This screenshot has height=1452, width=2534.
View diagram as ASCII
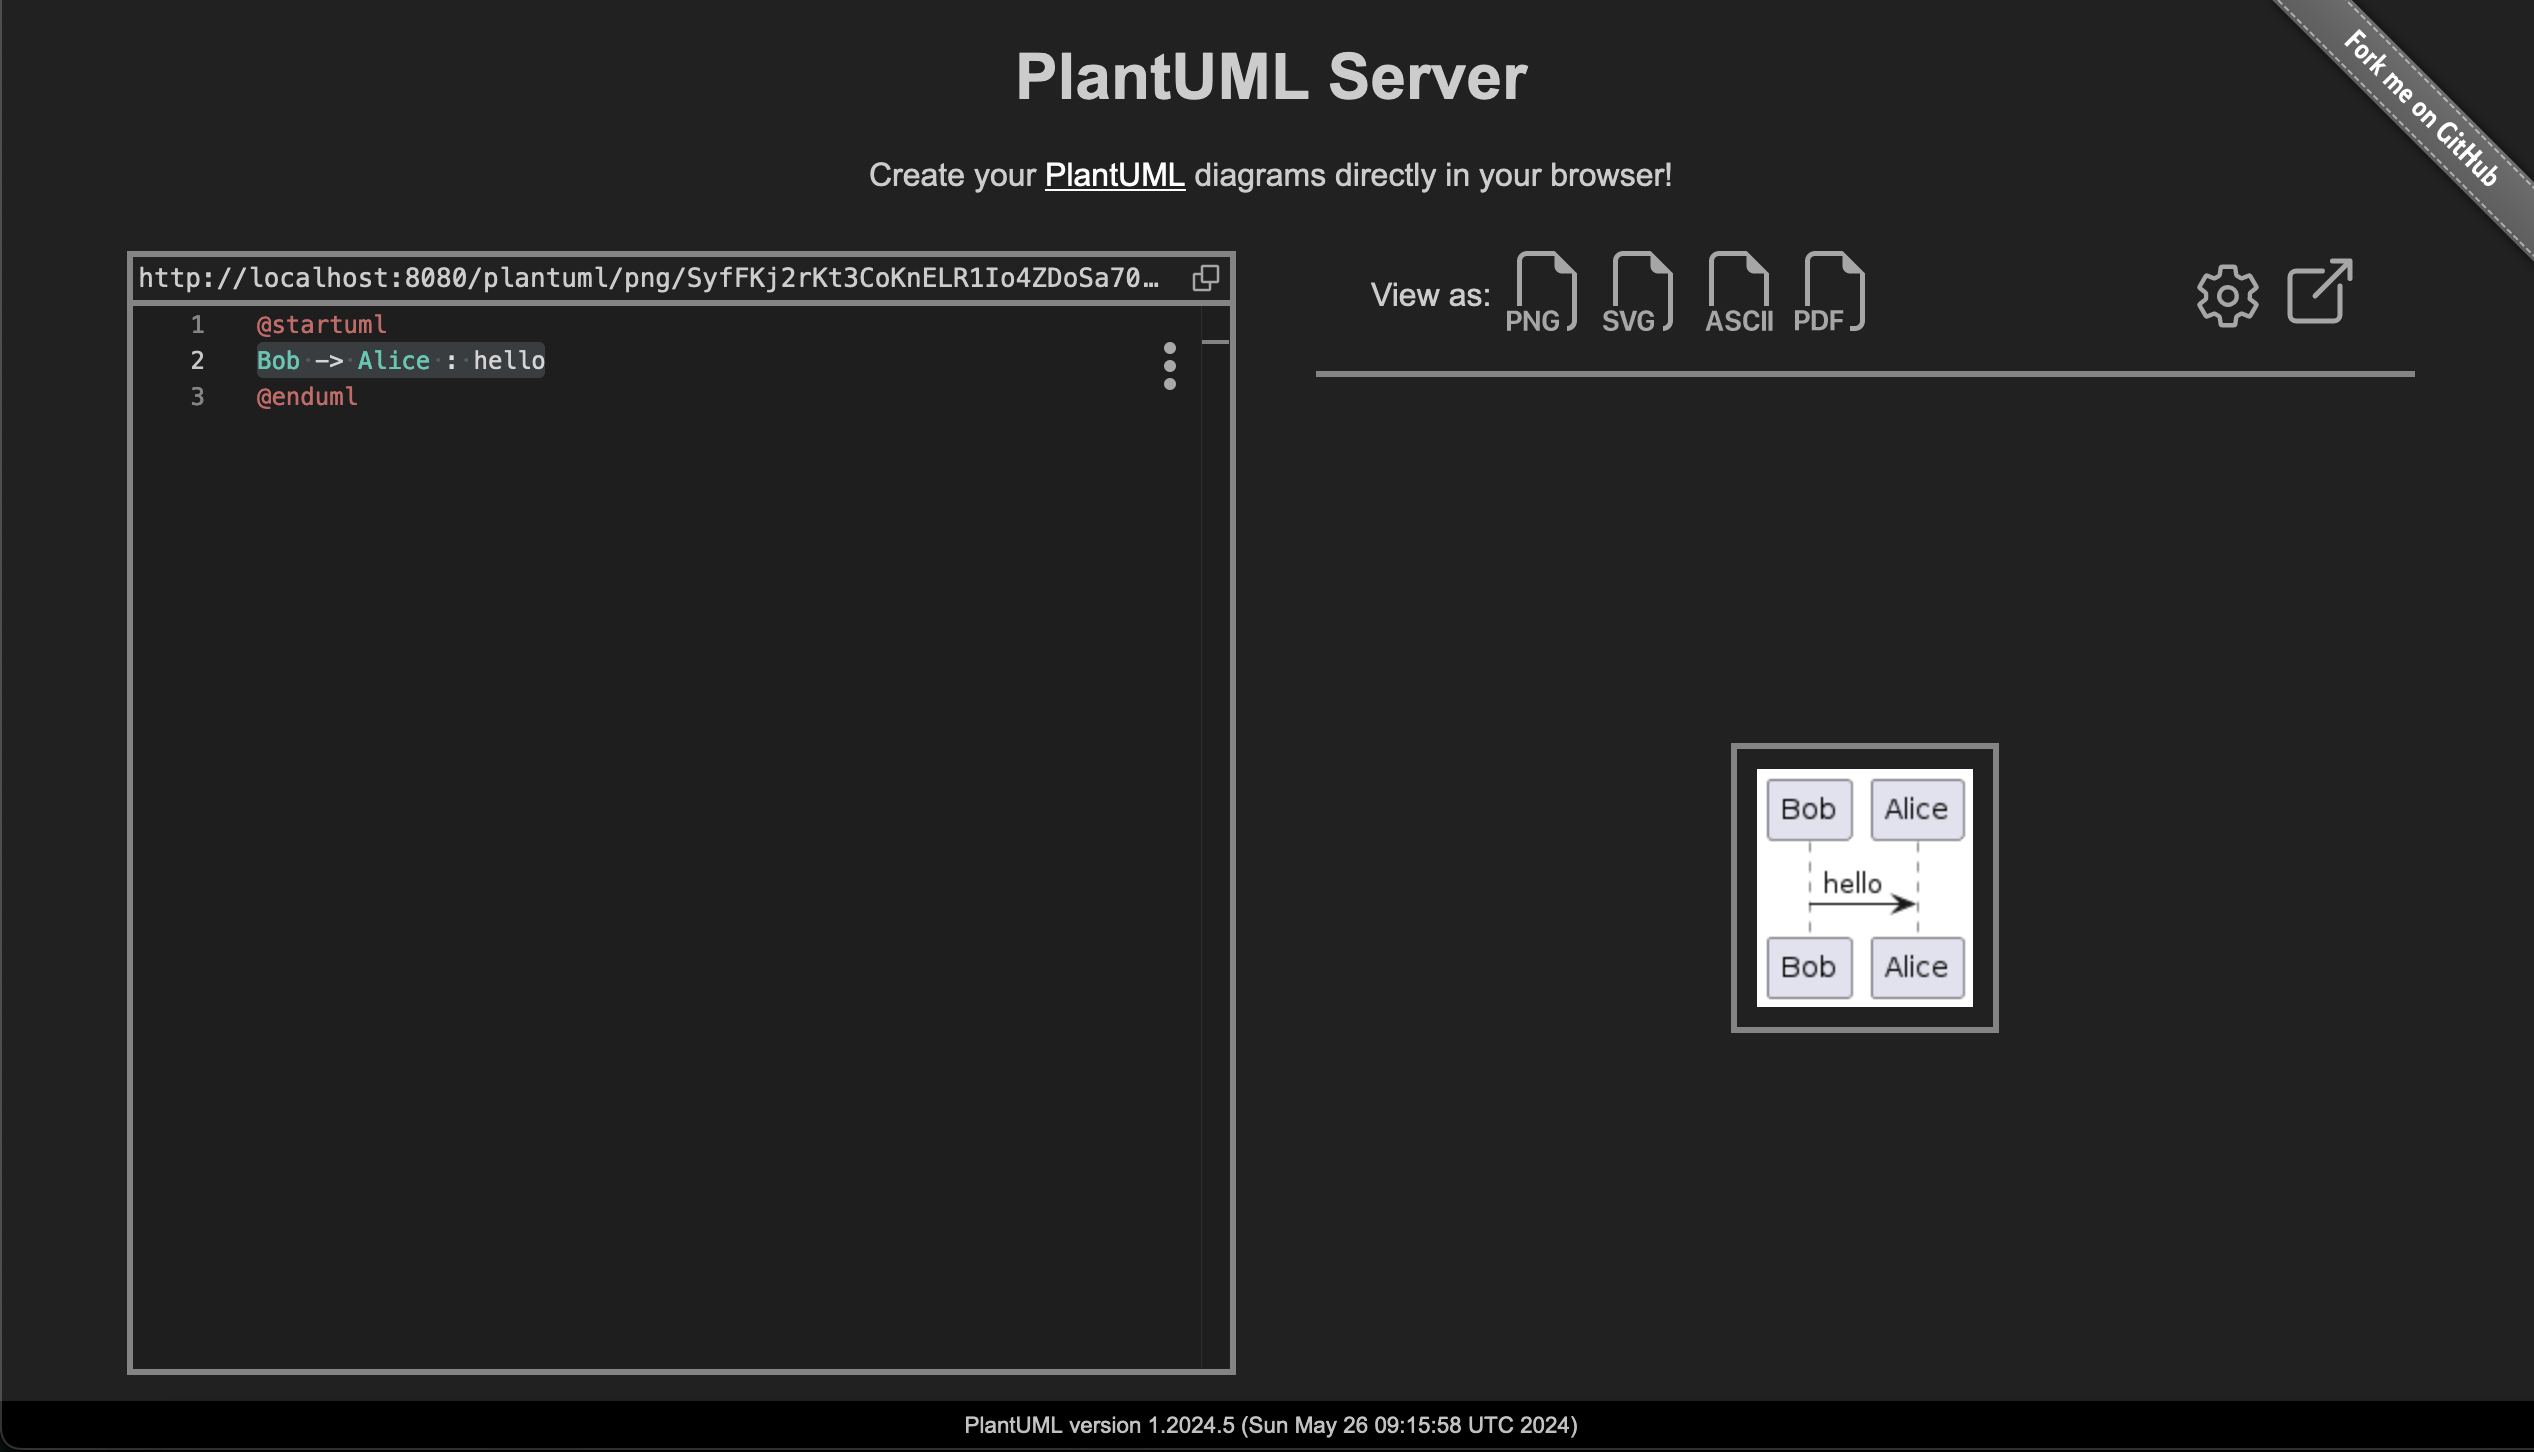(1739, 292)
